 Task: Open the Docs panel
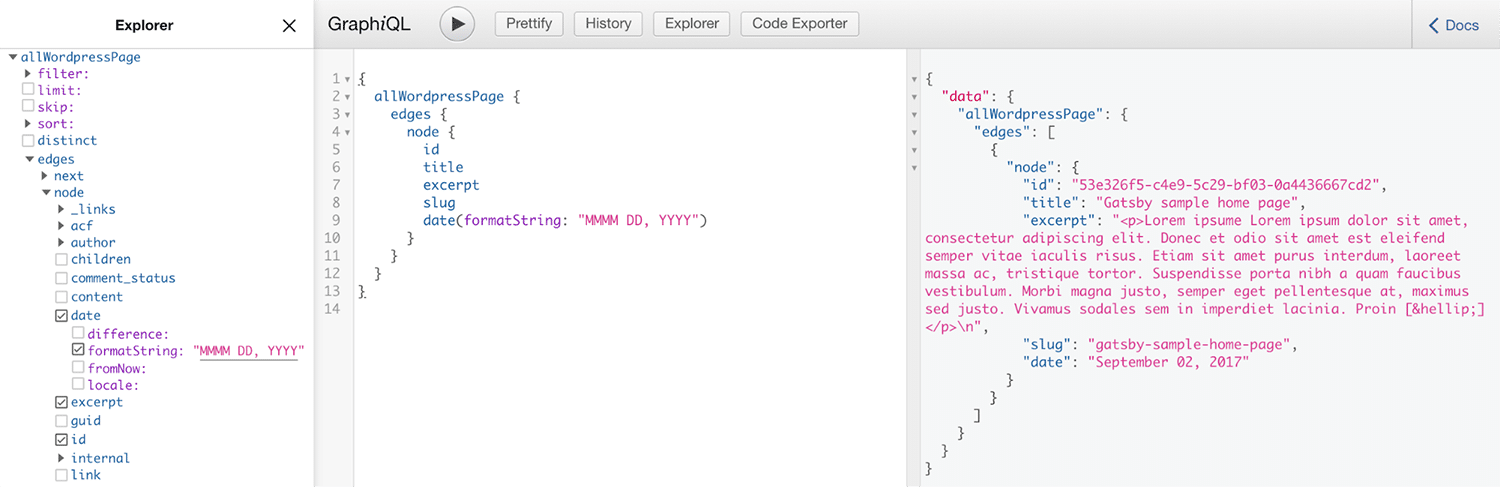tap(1454, 25)
